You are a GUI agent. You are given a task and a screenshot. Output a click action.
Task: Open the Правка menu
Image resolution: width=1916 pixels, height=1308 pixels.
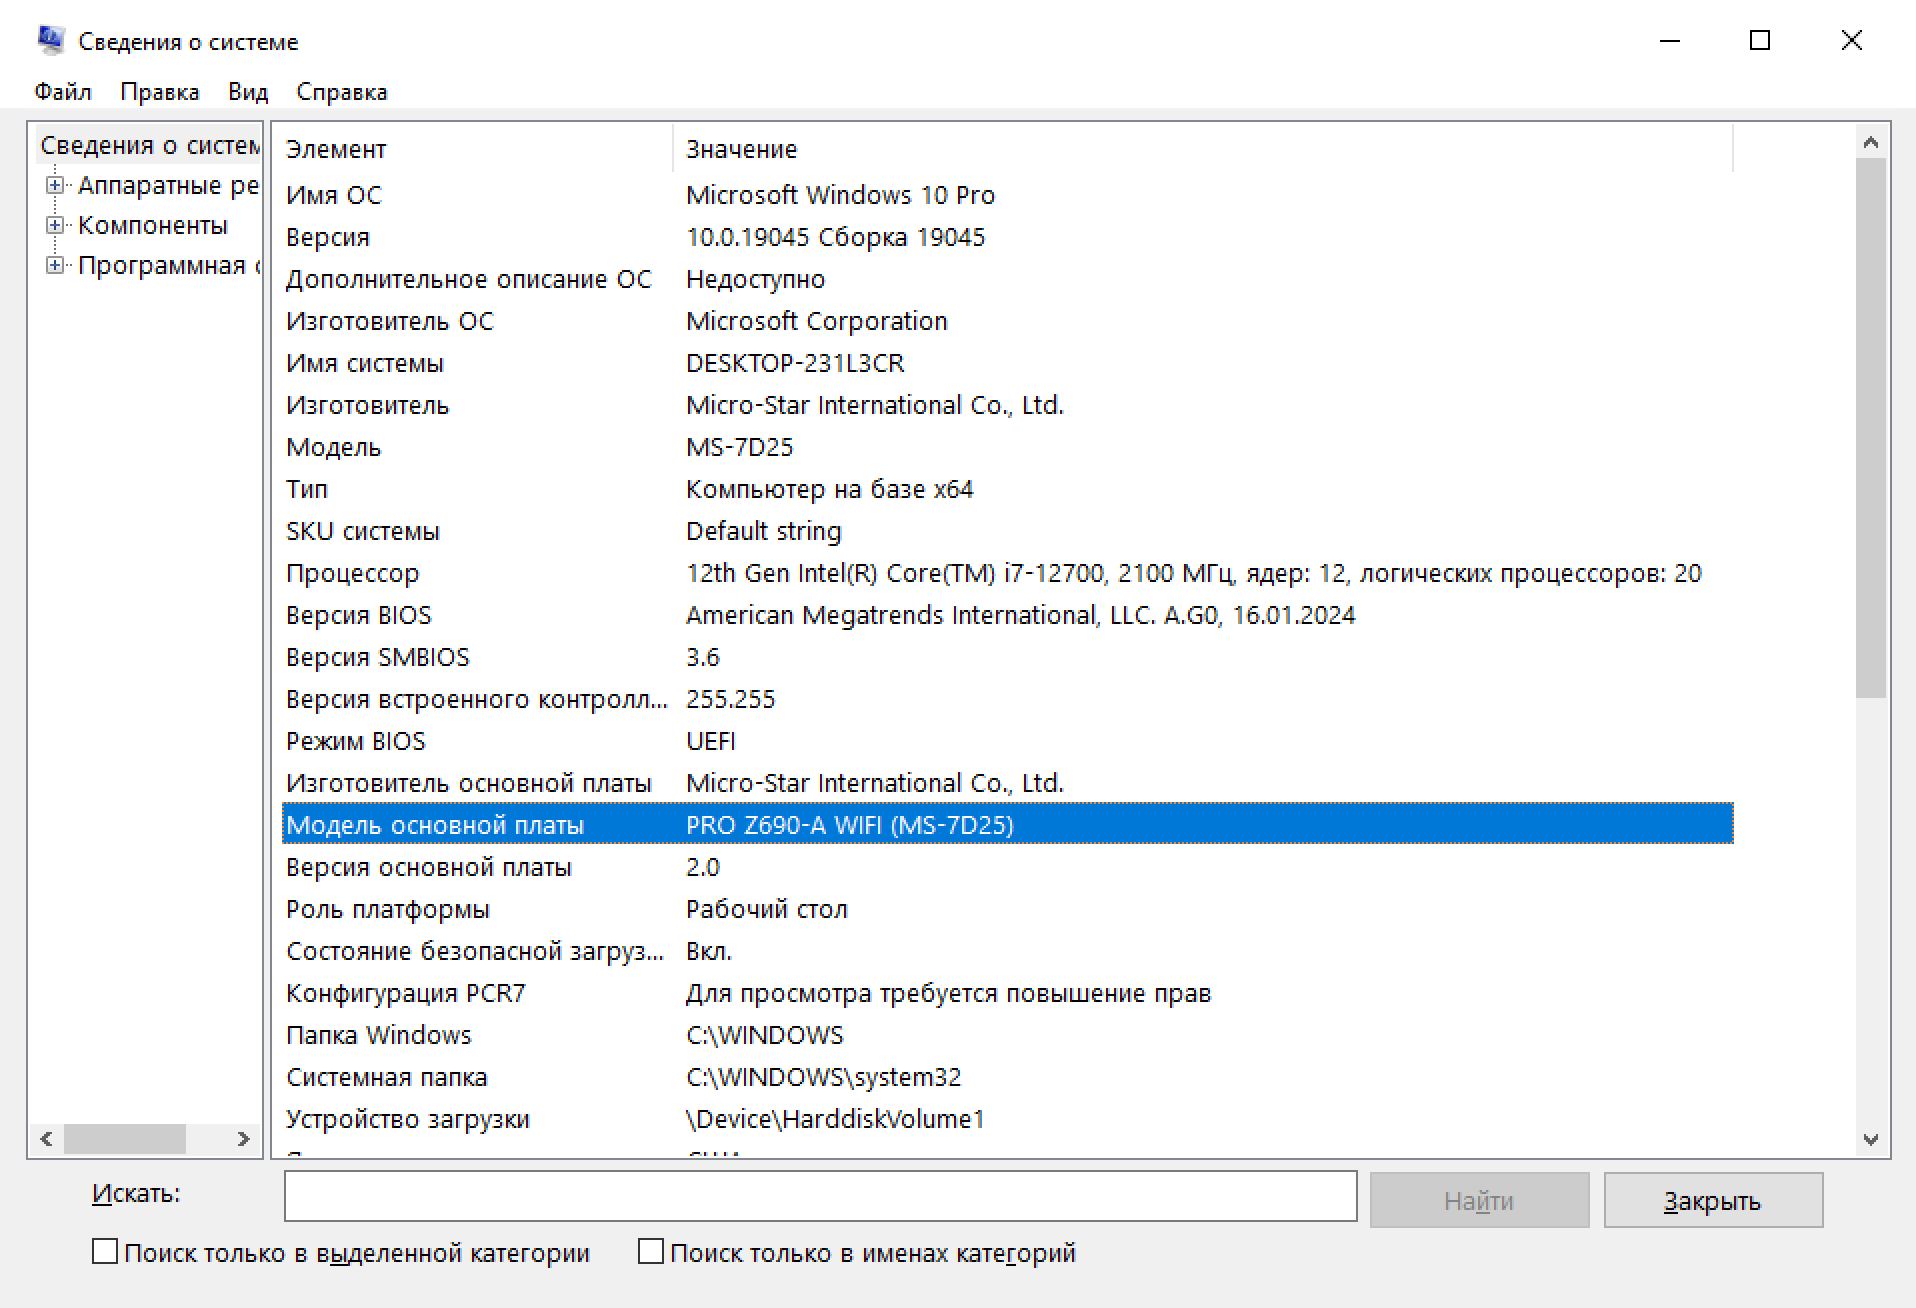[x=160, y=92]
